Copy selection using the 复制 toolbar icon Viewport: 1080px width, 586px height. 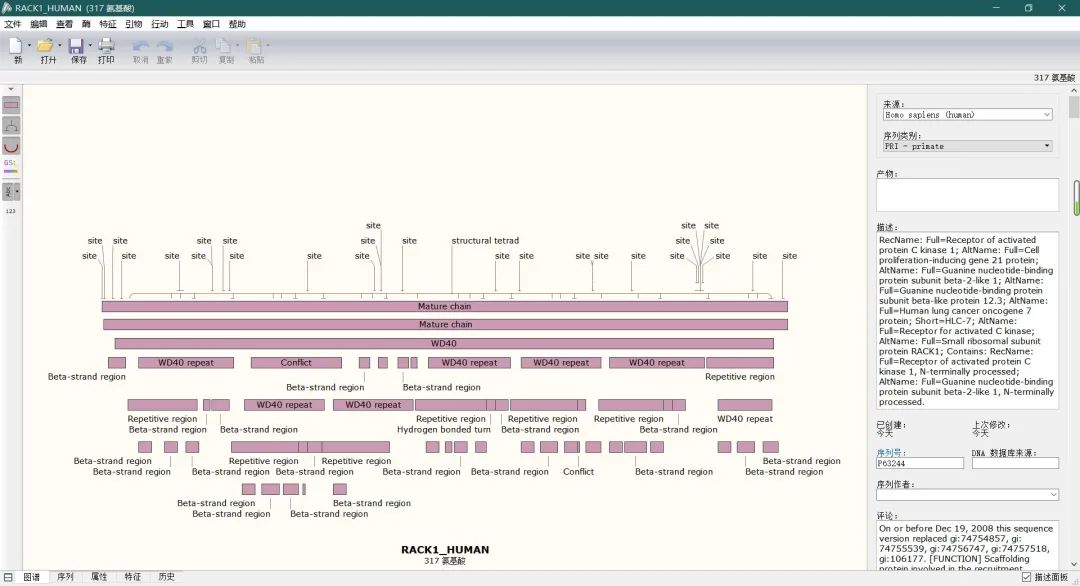point(226,48)
